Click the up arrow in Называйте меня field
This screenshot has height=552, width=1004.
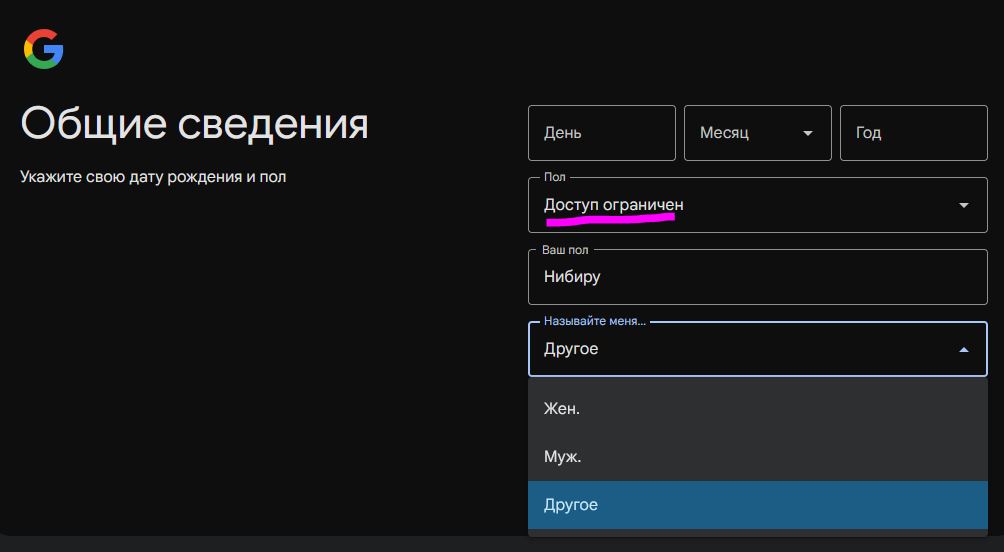coord(963,350)
